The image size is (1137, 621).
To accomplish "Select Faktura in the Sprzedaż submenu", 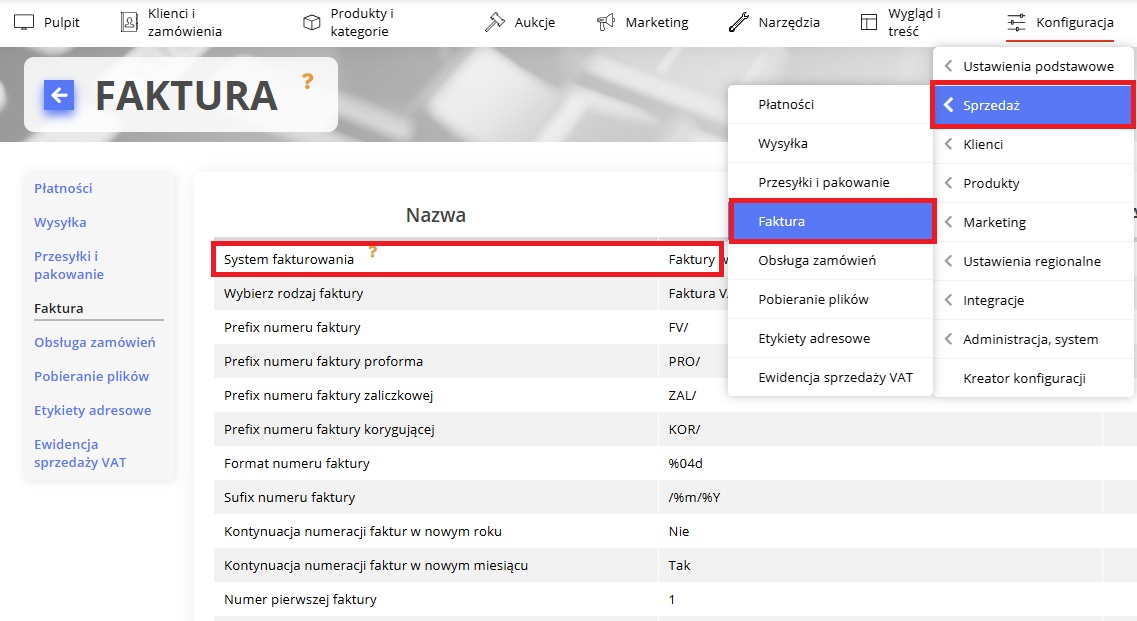I will (x=832, y=221).
